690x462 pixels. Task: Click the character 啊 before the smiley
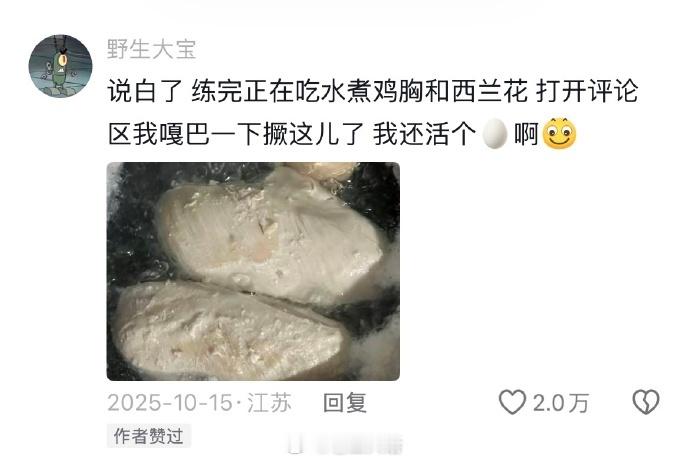pos(527,134)
